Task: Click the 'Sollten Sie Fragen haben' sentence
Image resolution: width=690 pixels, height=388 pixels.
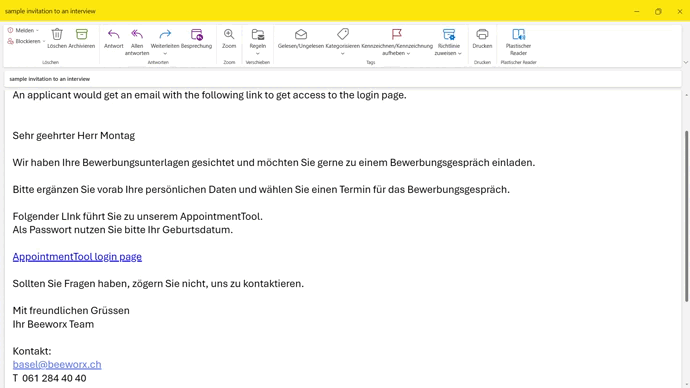Action: point(158,284)
